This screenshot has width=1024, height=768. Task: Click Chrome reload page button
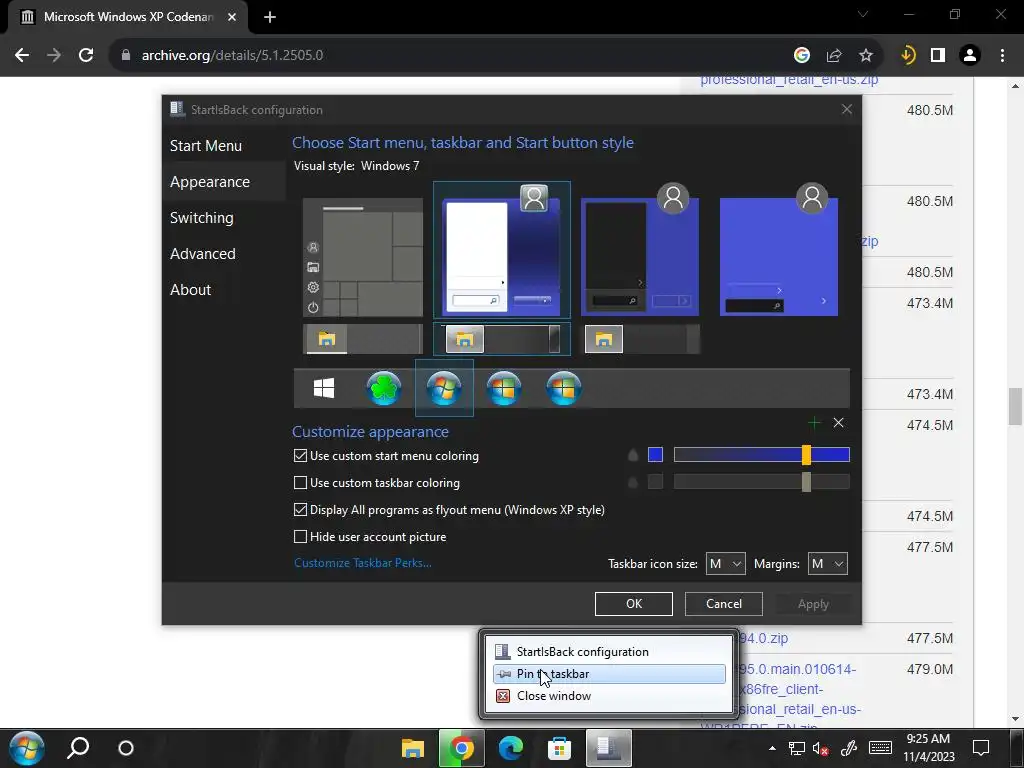coord(86,56)
